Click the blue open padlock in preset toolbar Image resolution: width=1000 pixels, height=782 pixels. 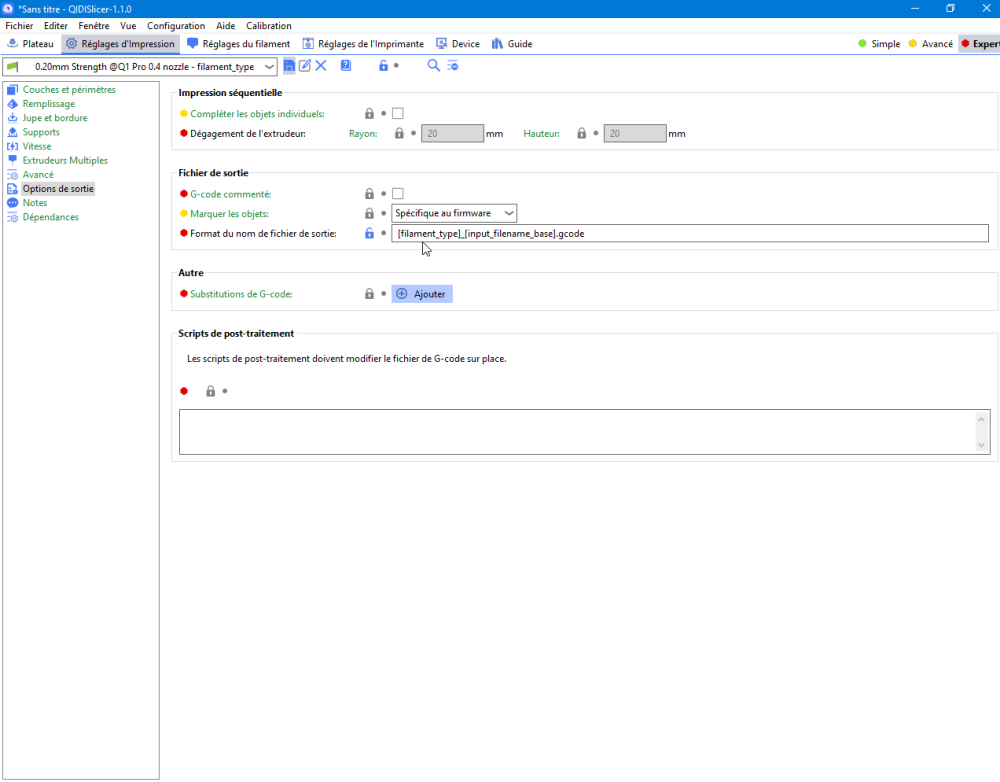pos(383,66)
